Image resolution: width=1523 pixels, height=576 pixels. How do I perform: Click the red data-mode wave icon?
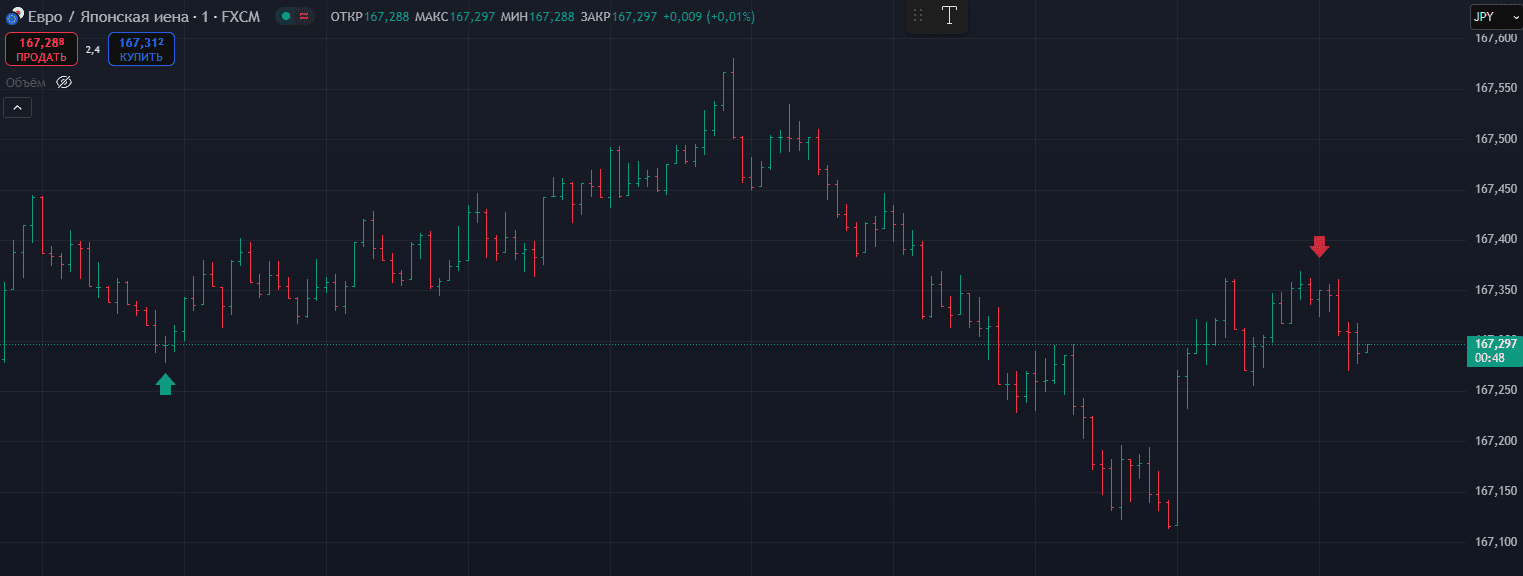[303, 17]
